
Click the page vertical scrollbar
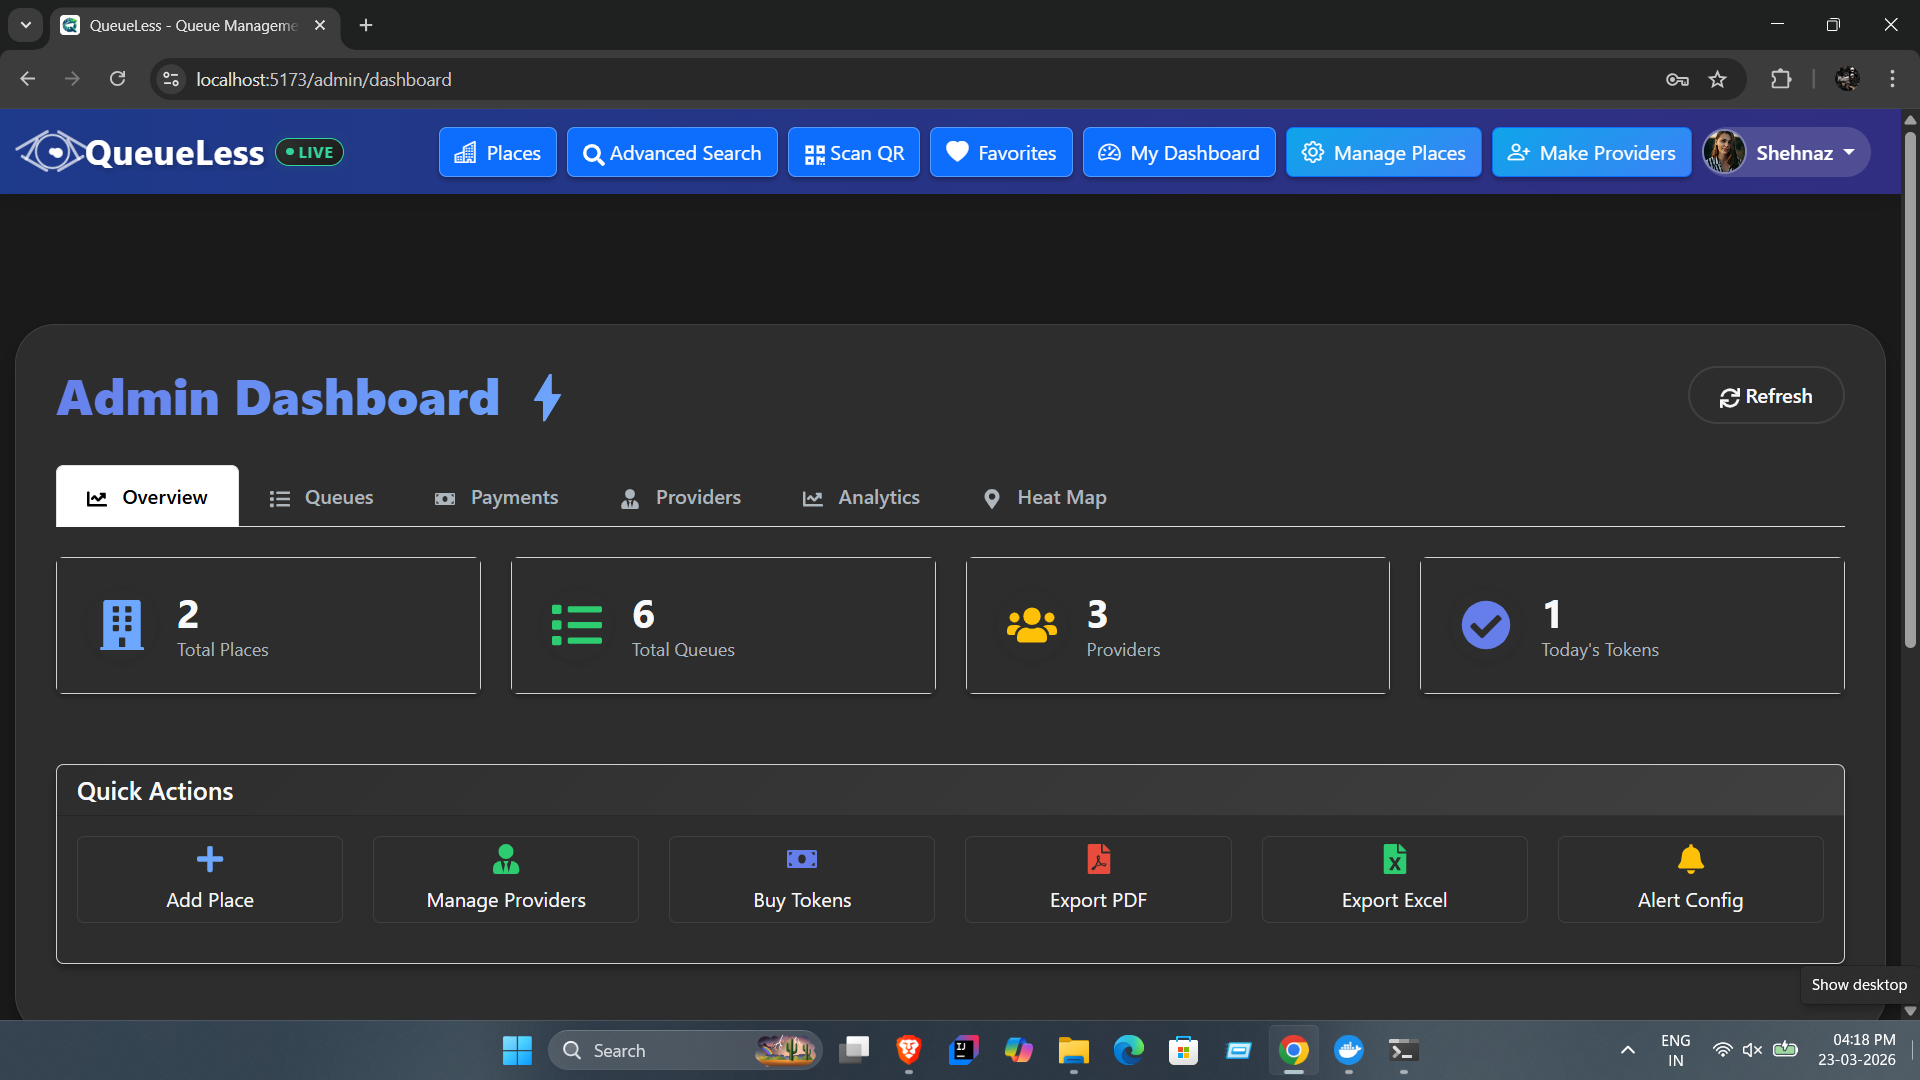coord(1910,390)
